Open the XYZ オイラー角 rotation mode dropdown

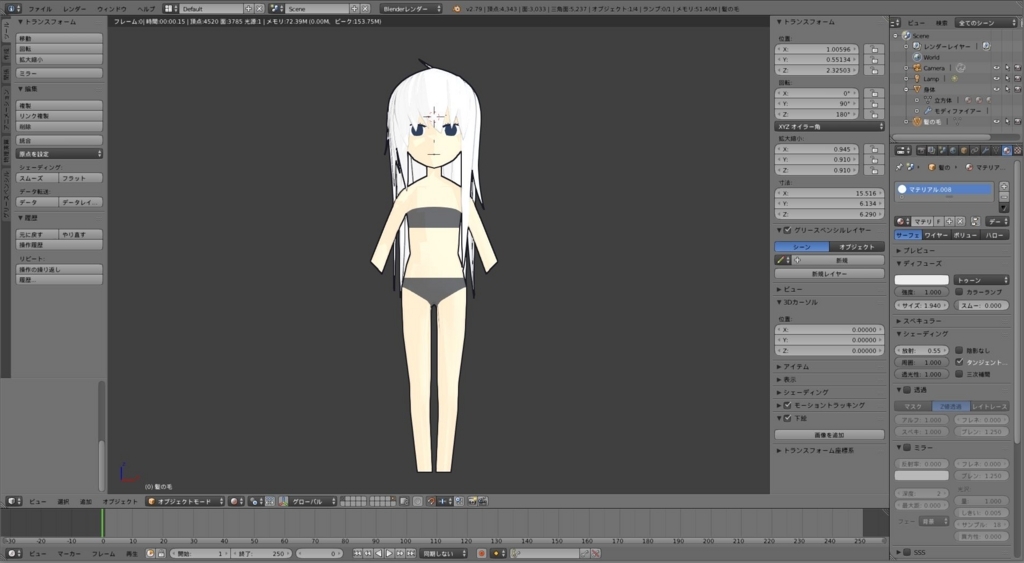(x=830, y=127)
